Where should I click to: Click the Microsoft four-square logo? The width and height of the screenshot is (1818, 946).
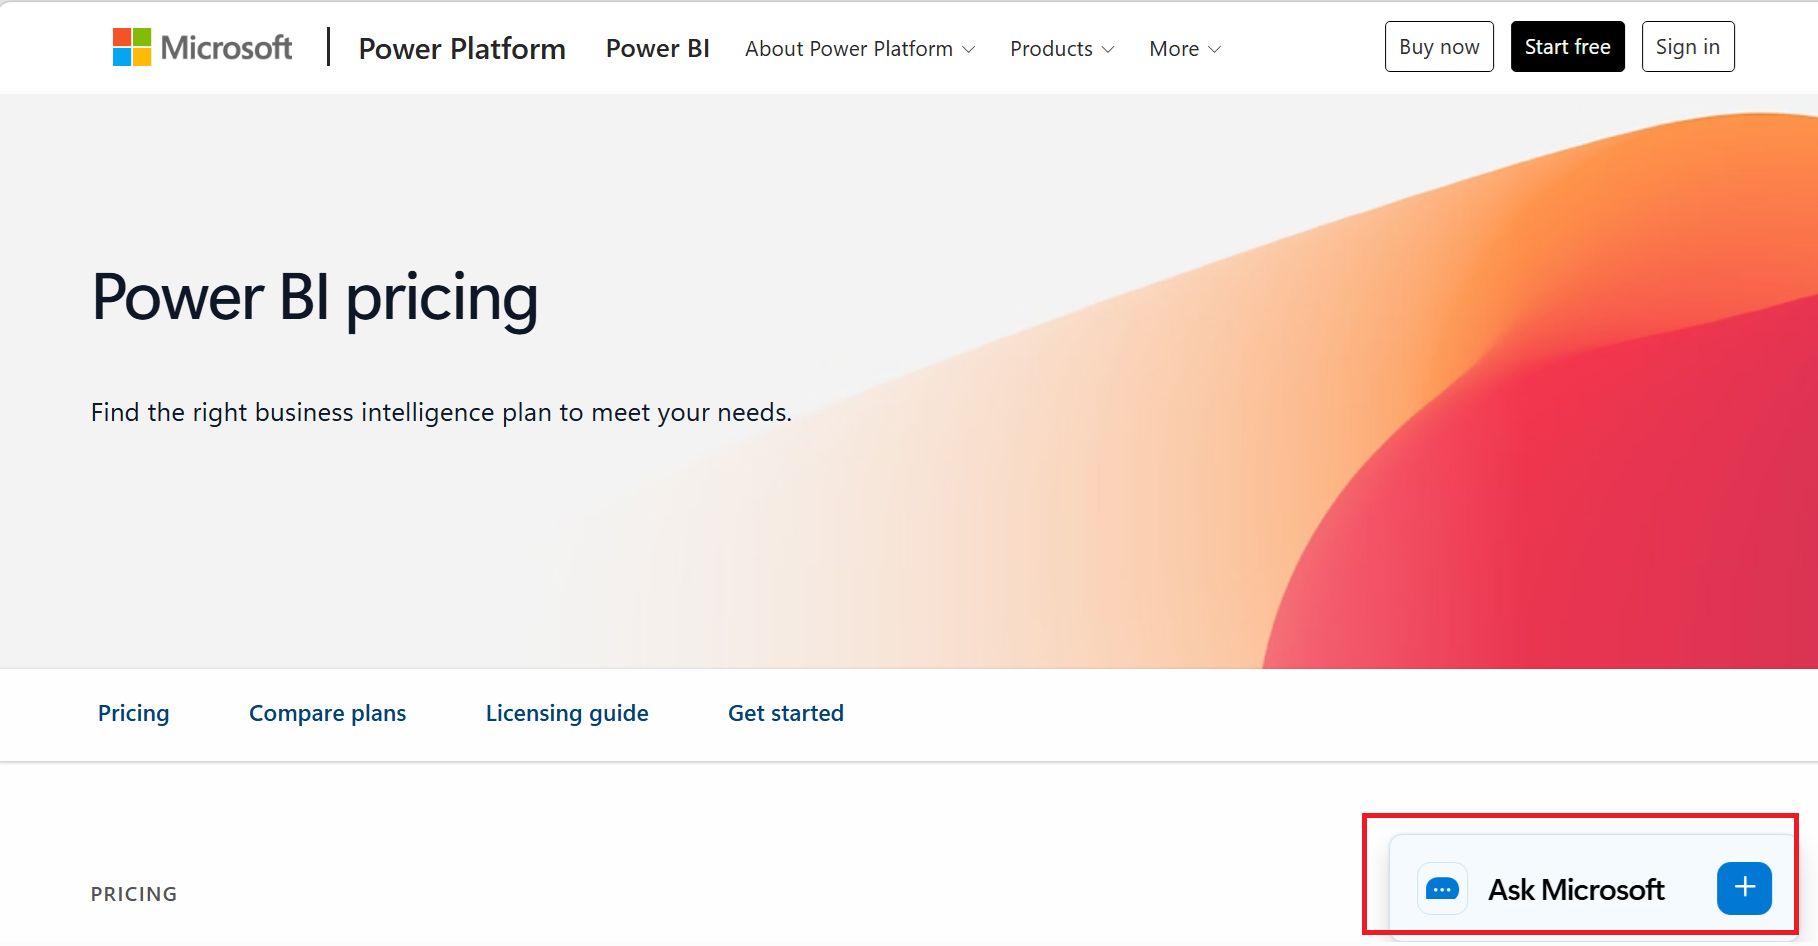[132, 47]
